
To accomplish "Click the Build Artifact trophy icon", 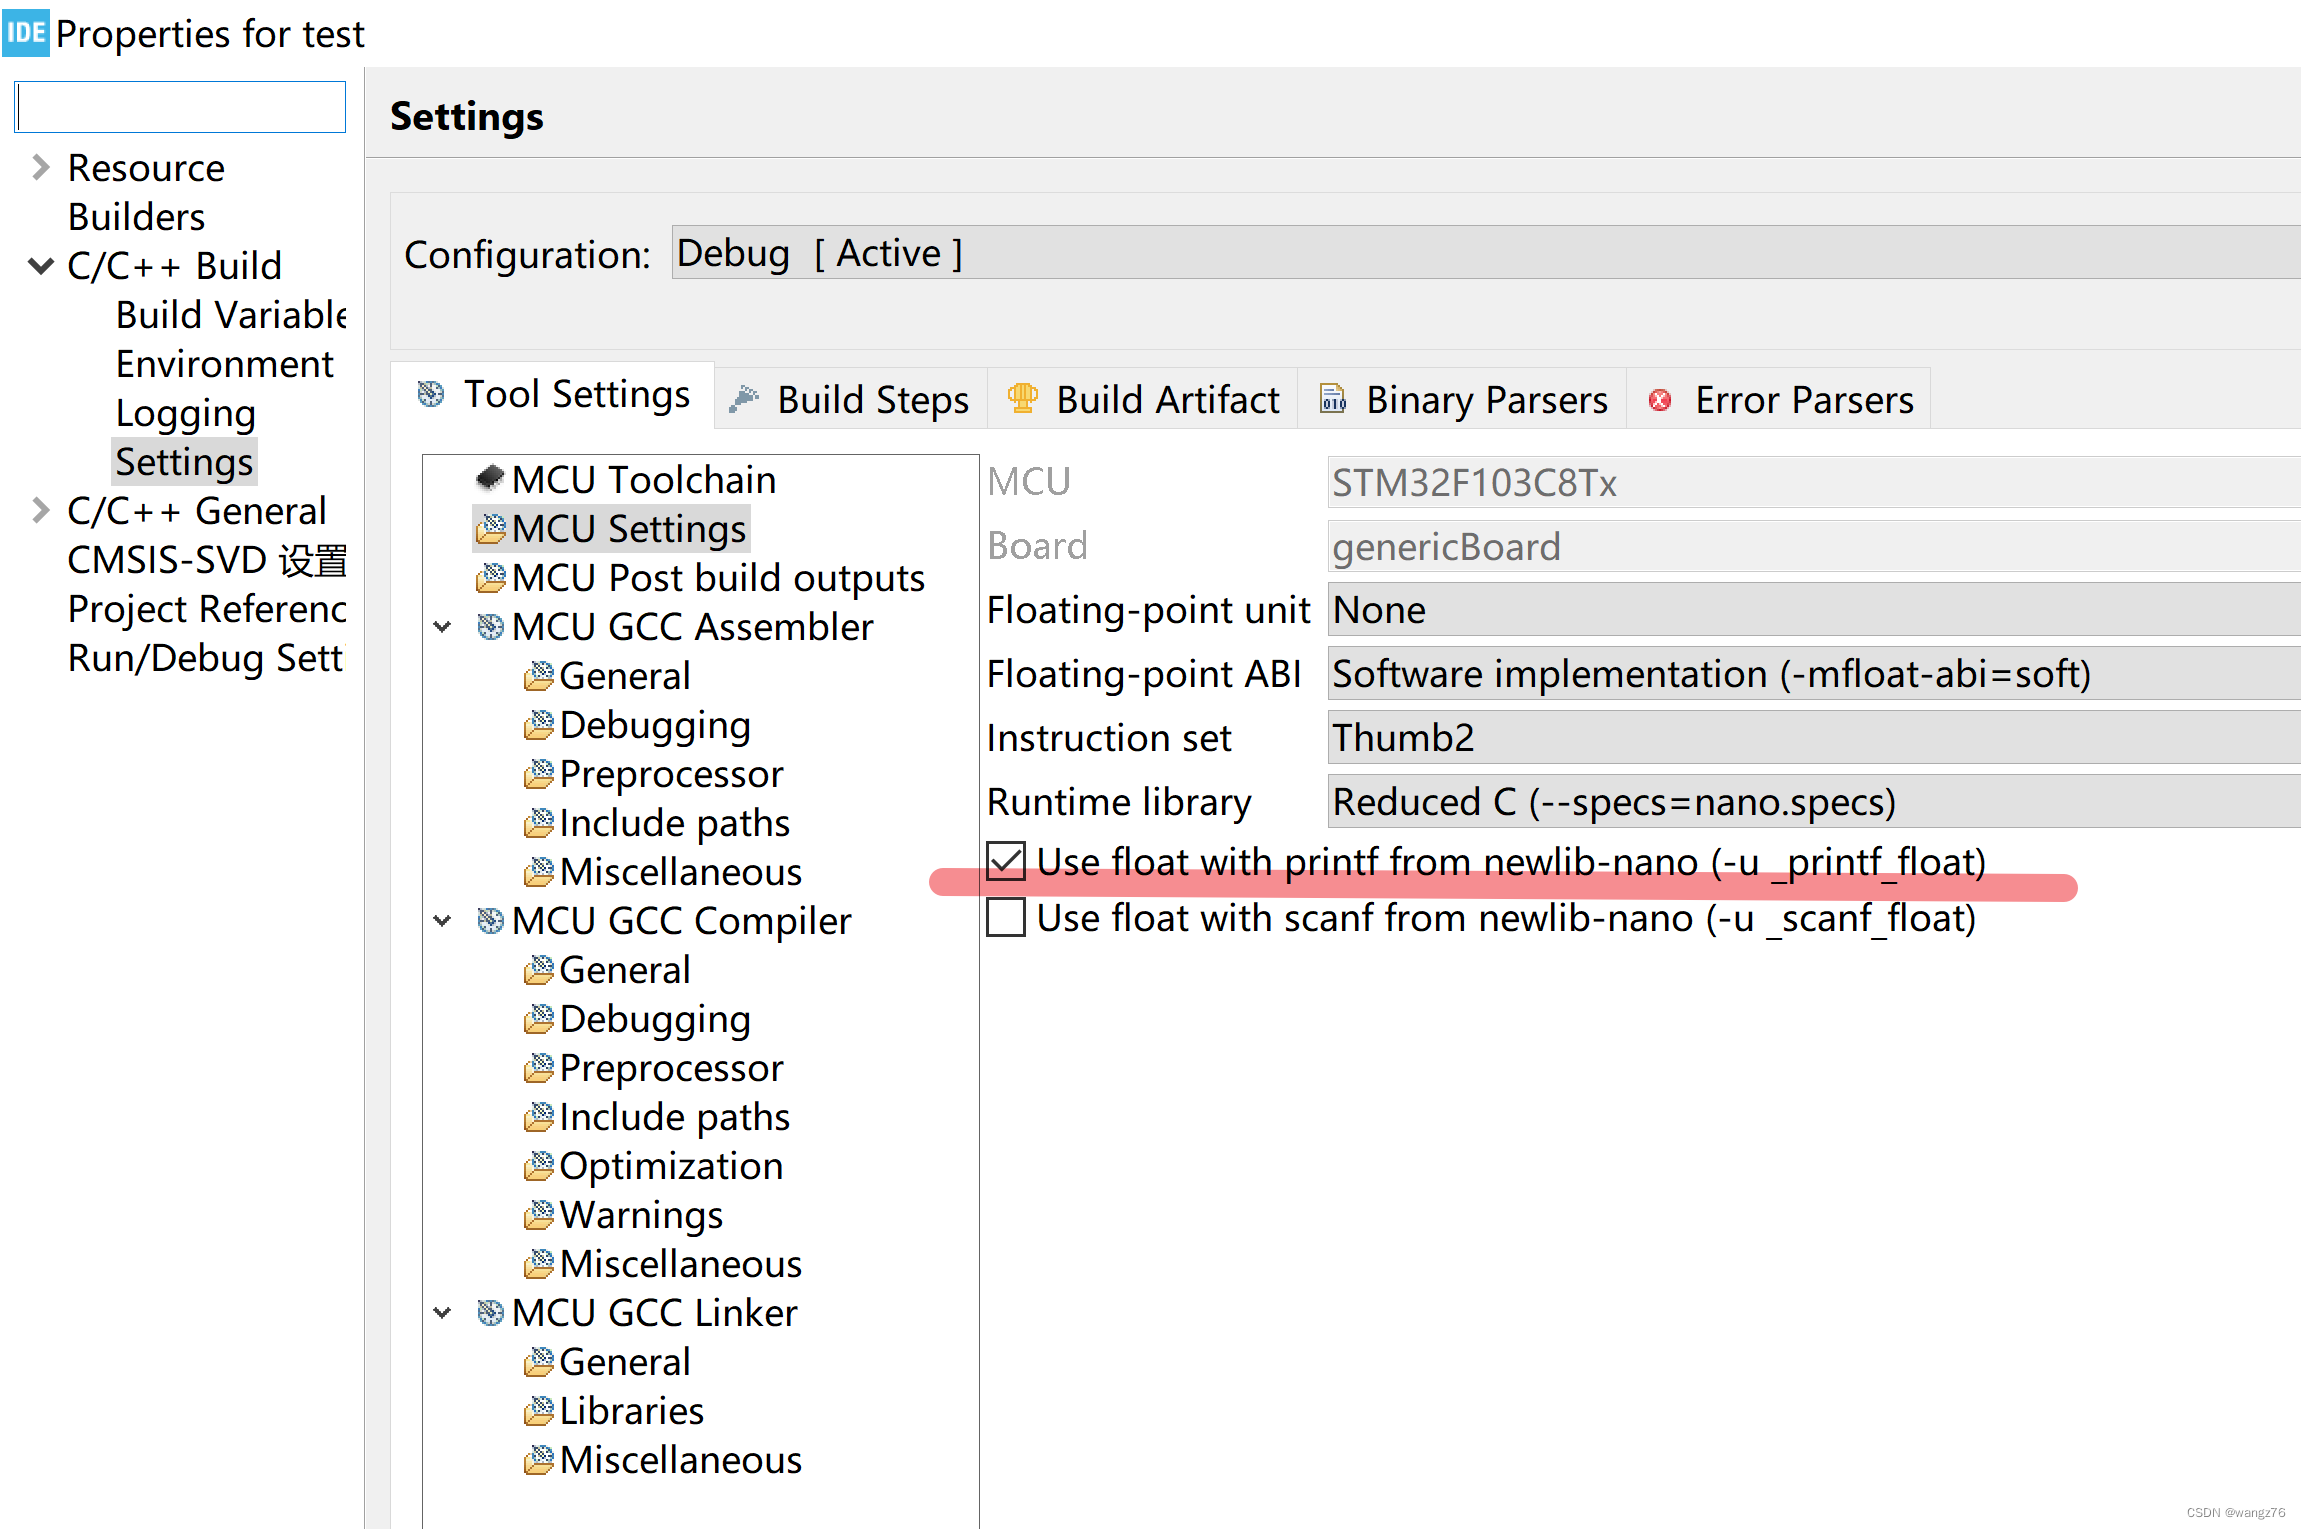I will coord(1022,399).
